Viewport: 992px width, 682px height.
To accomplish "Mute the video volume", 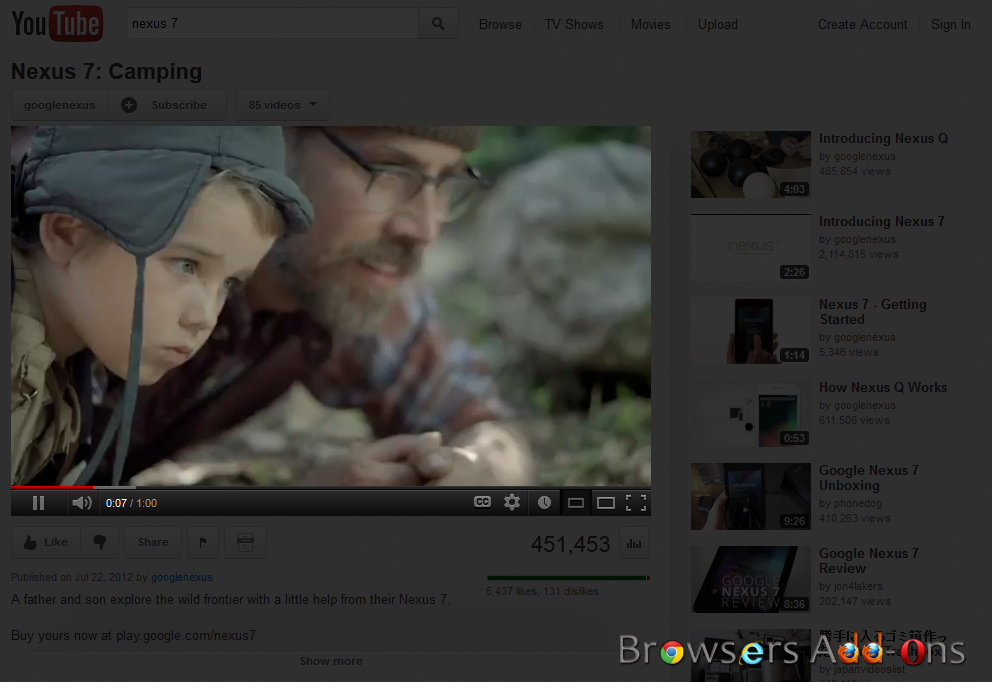I will point(82,503).
